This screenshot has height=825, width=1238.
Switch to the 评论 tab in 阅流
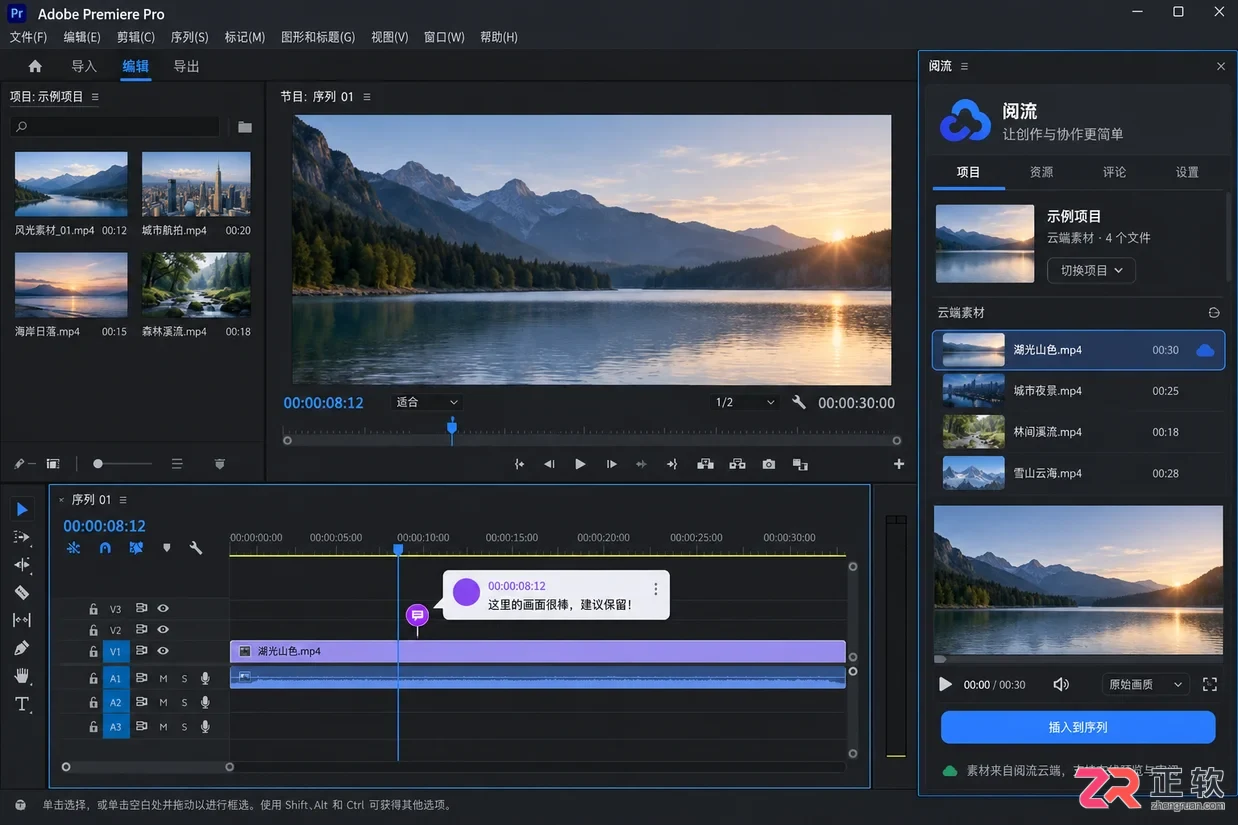click(x=1114, y=172)
